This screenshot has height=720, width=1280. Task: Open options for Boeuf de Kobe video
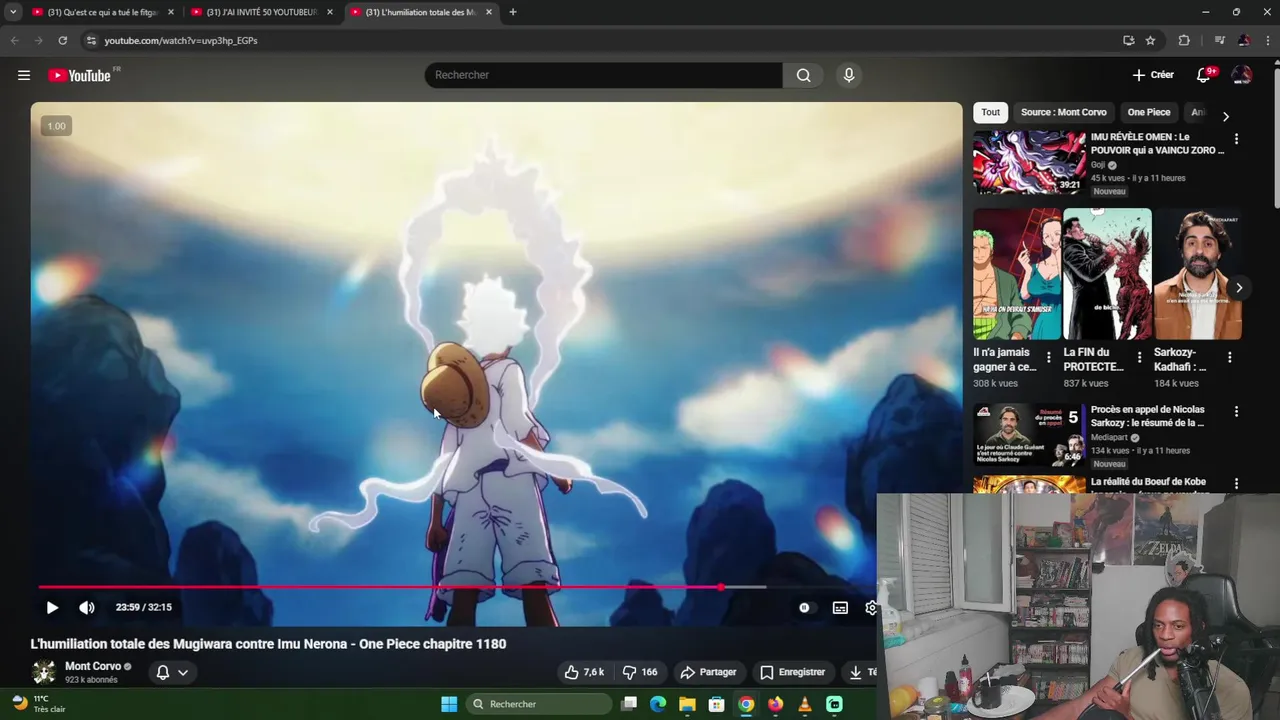pyautogui.click(x=1236, y=483)
